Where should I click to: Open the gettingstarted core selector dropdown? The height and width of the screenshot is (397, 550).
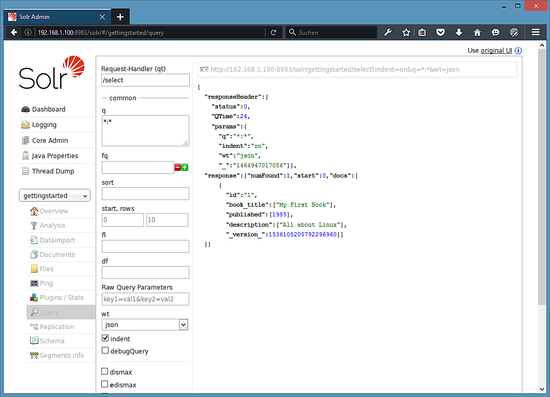(55, 196)
